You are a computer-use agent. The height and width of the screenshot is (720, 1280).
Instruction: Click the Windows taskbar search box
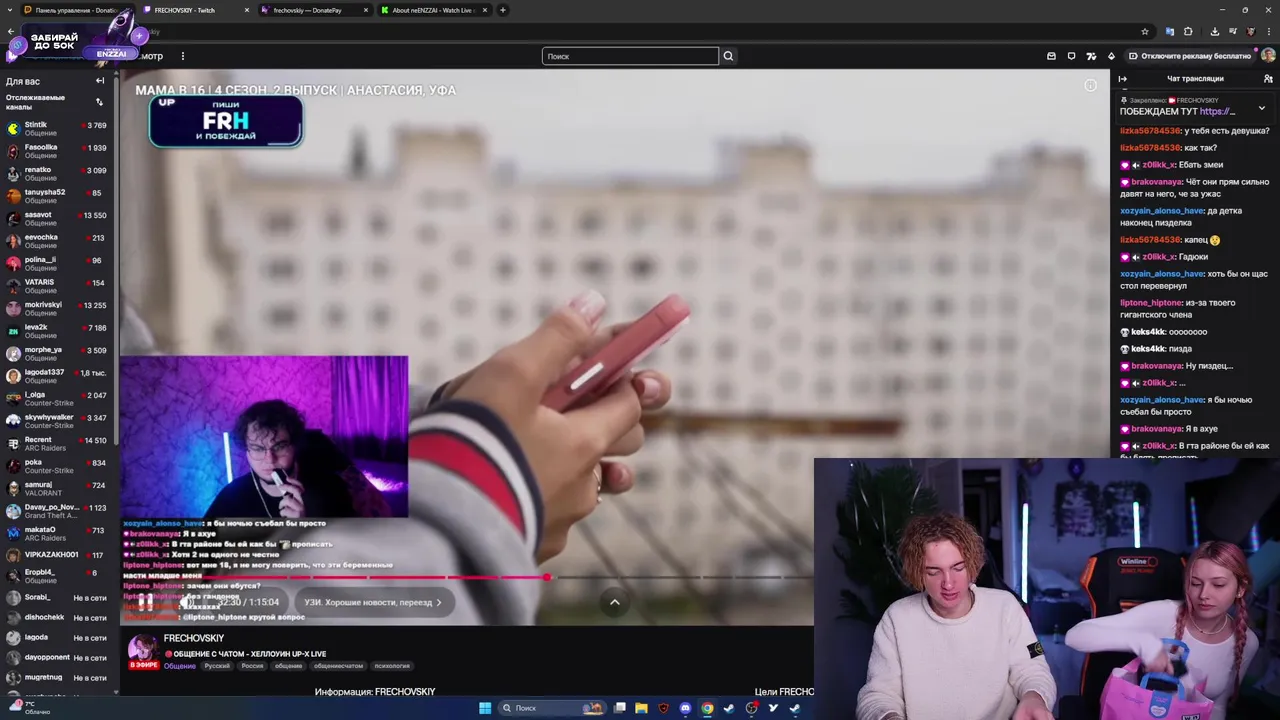coord(552,708)
